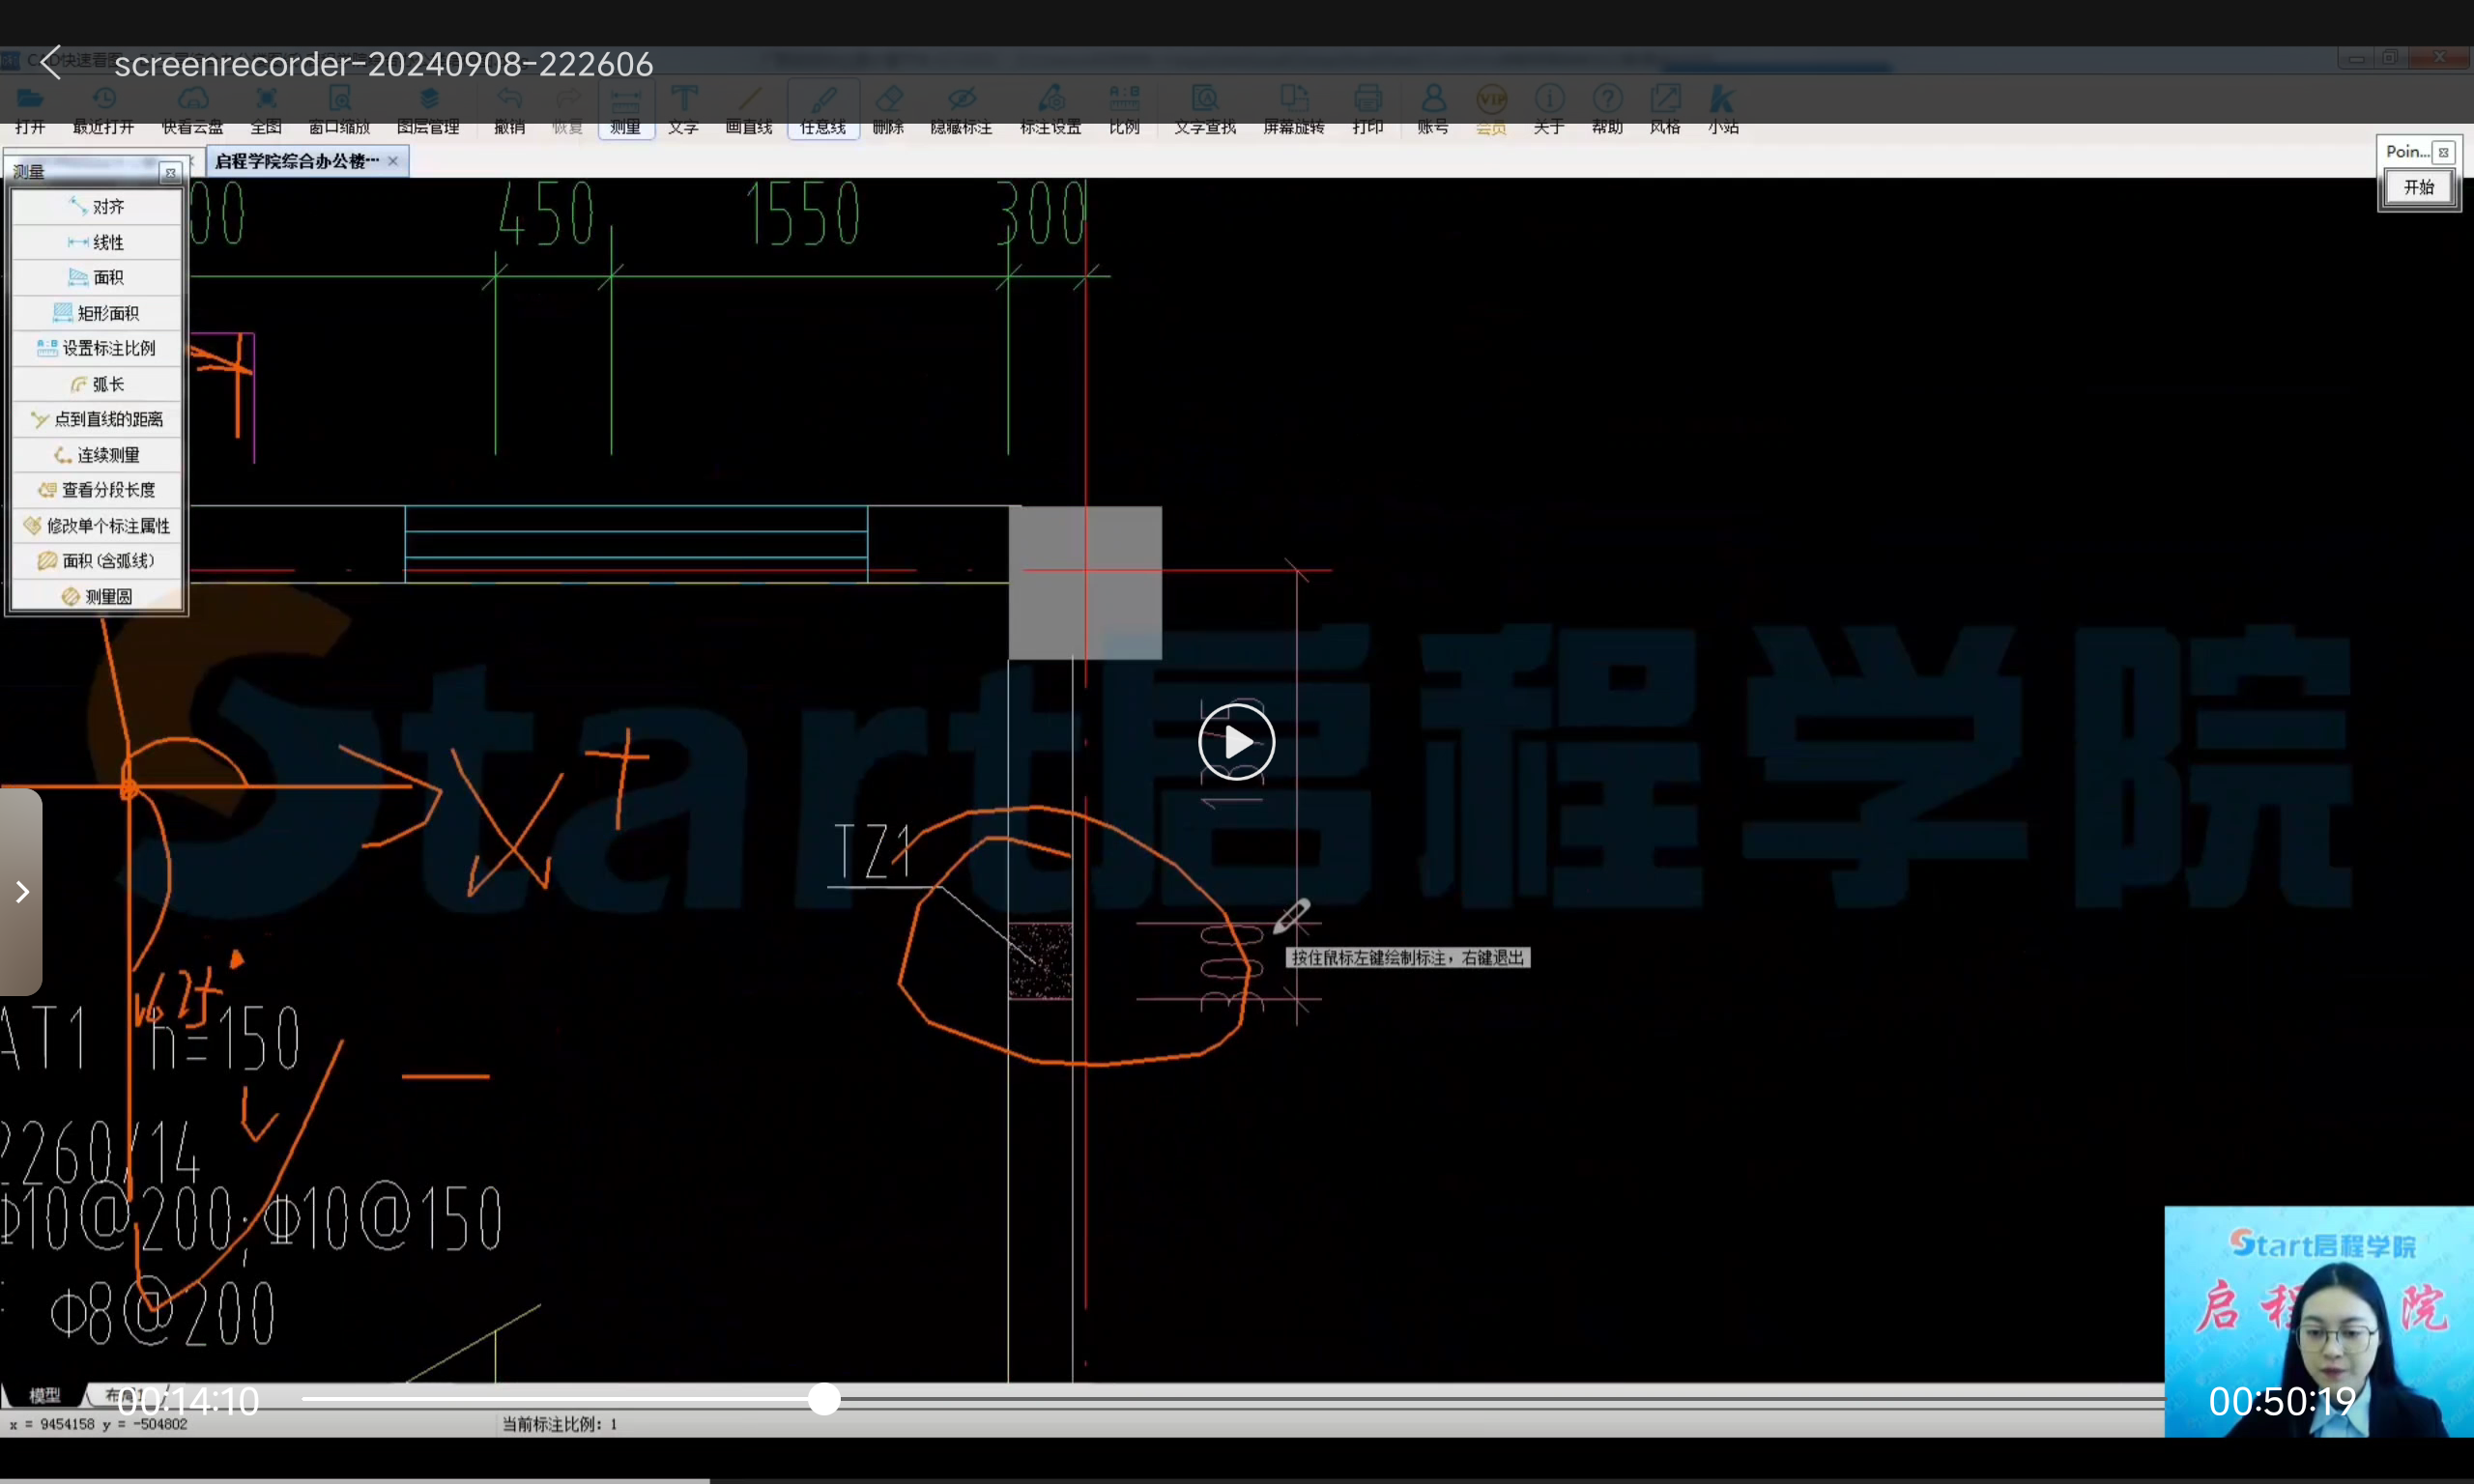Image resolution: width=2474 pixels, height=1484 pixels.
Task: Choose 面积 area measurement
Action: click(x=97, y=277)
